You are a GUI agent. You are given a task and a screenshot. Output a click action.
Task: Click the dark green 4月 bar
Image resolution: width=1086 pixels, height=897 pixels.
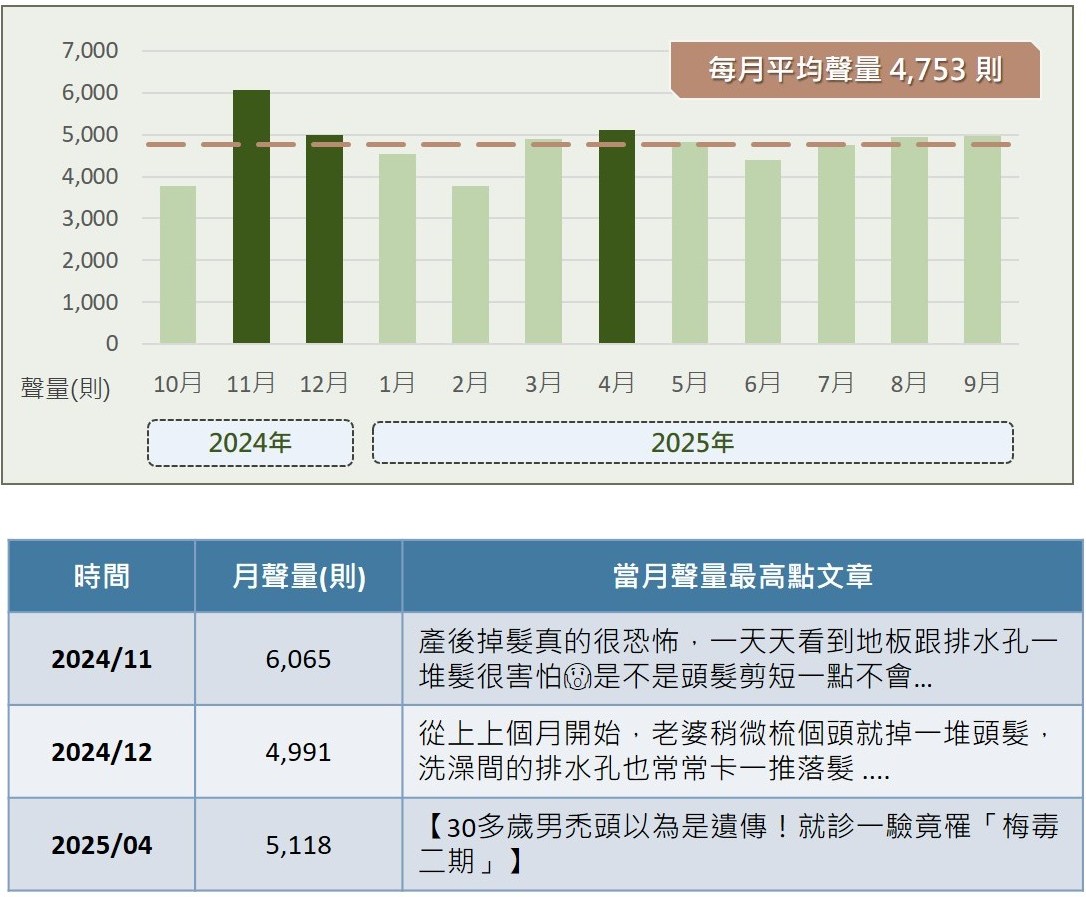[616, 237]
